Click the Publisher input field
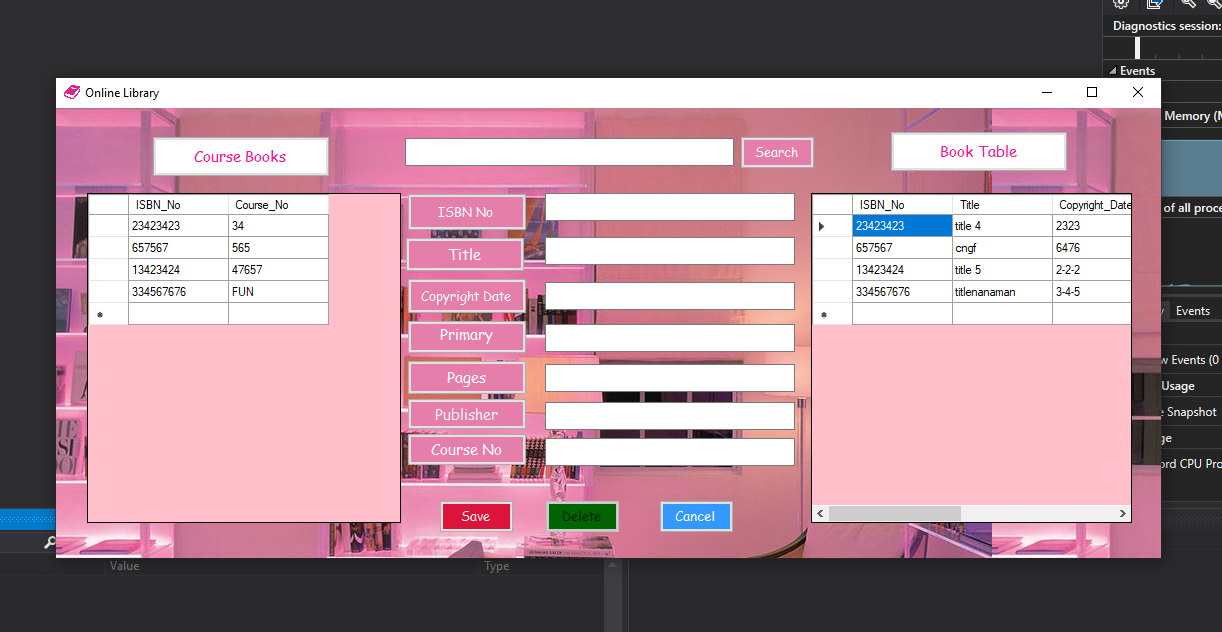 [670, 415]
